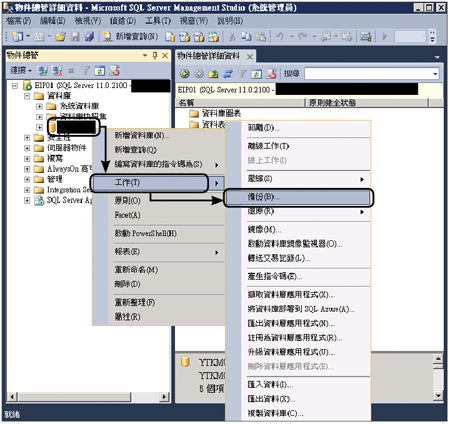The image size is (450, 424).
Task: Click the filter funnel icon in Object Explorer
Action: pyautogui.click(x=86, y=71)
